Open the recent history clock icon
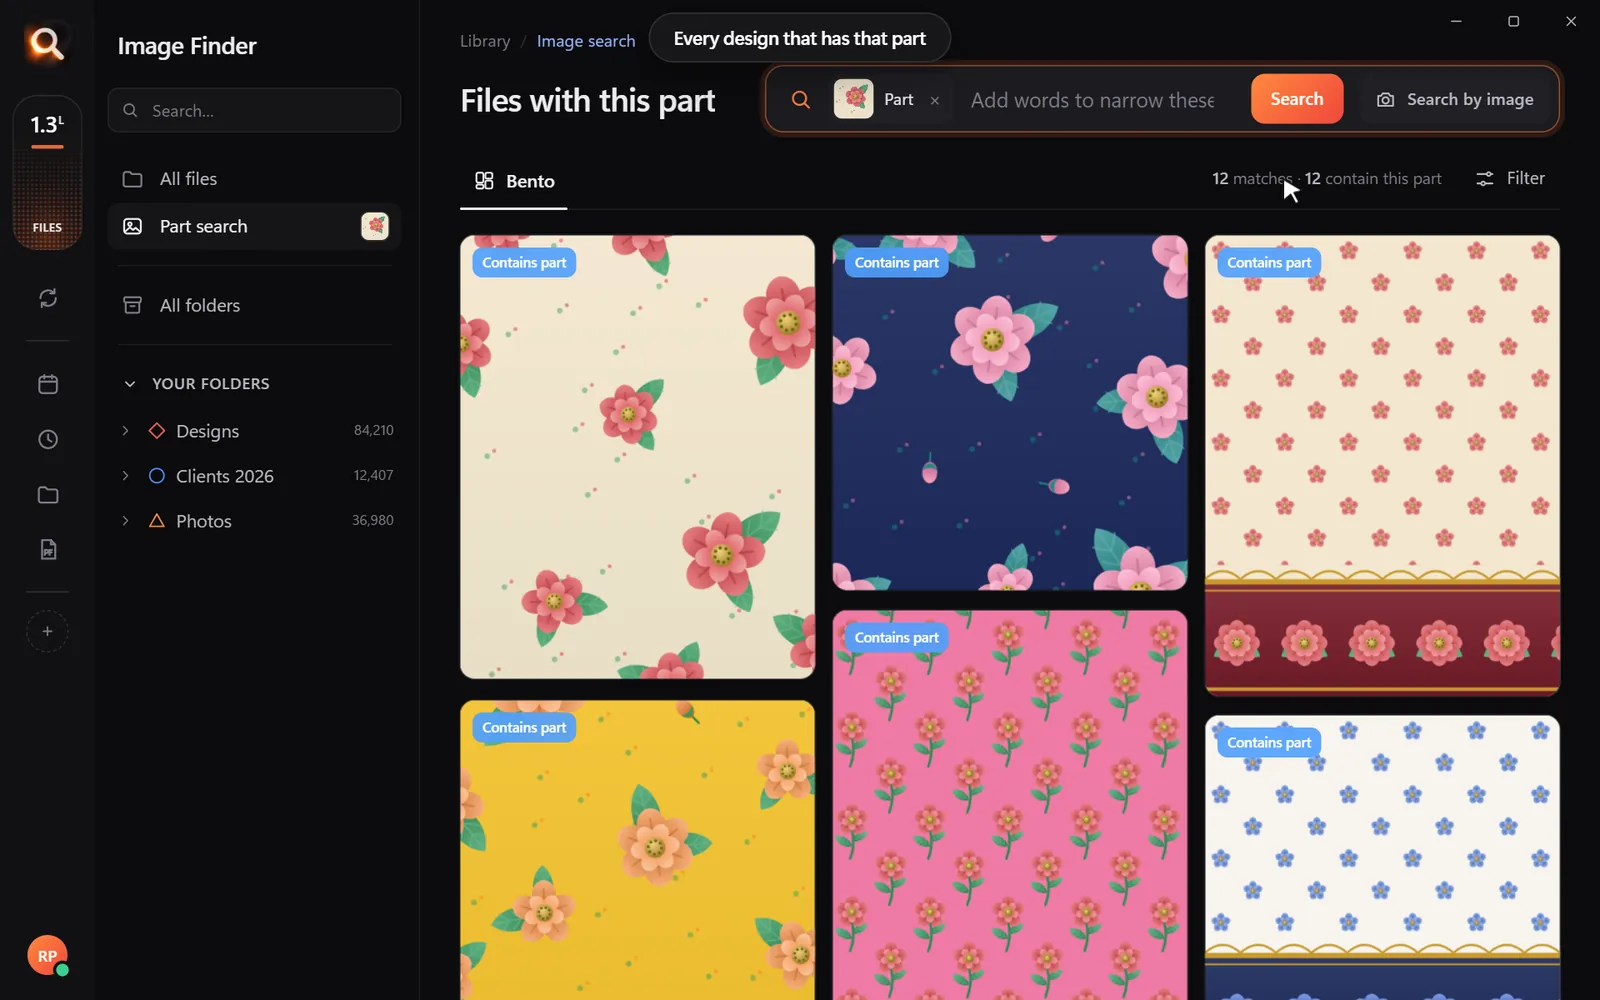This screenshot has width=1600, height=1000. click(48, 439)
